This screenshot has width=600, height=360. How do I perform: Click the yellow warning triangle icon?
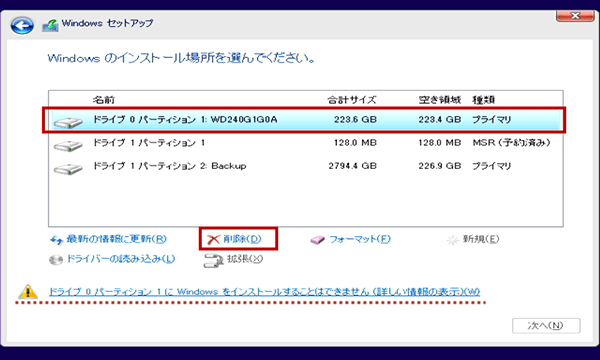pyautogui.click(x=28, y=292)
